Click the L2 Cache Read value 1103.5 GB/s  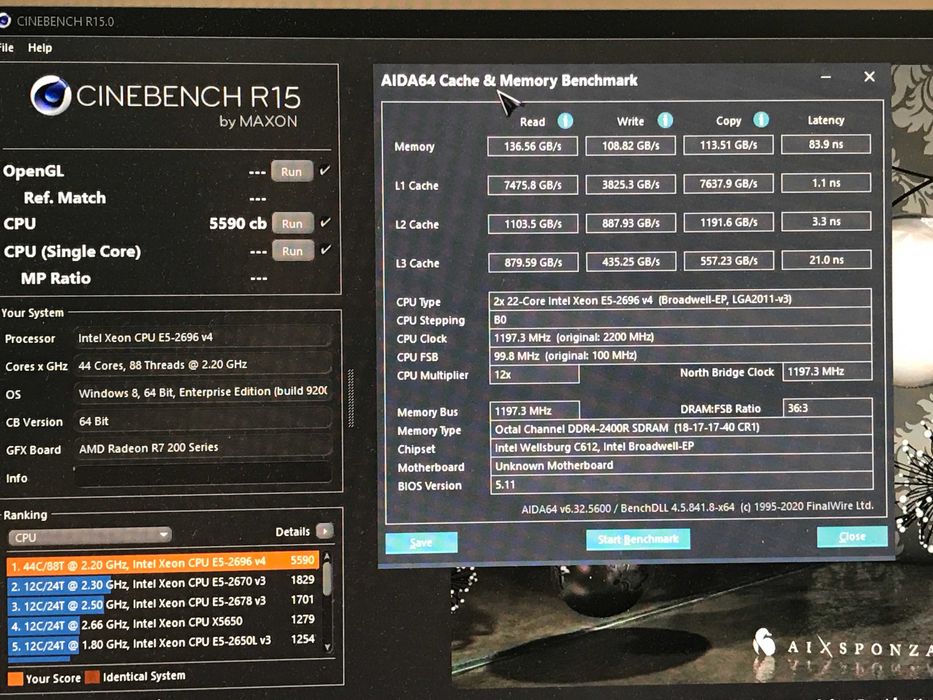click(x=533, y=224)
